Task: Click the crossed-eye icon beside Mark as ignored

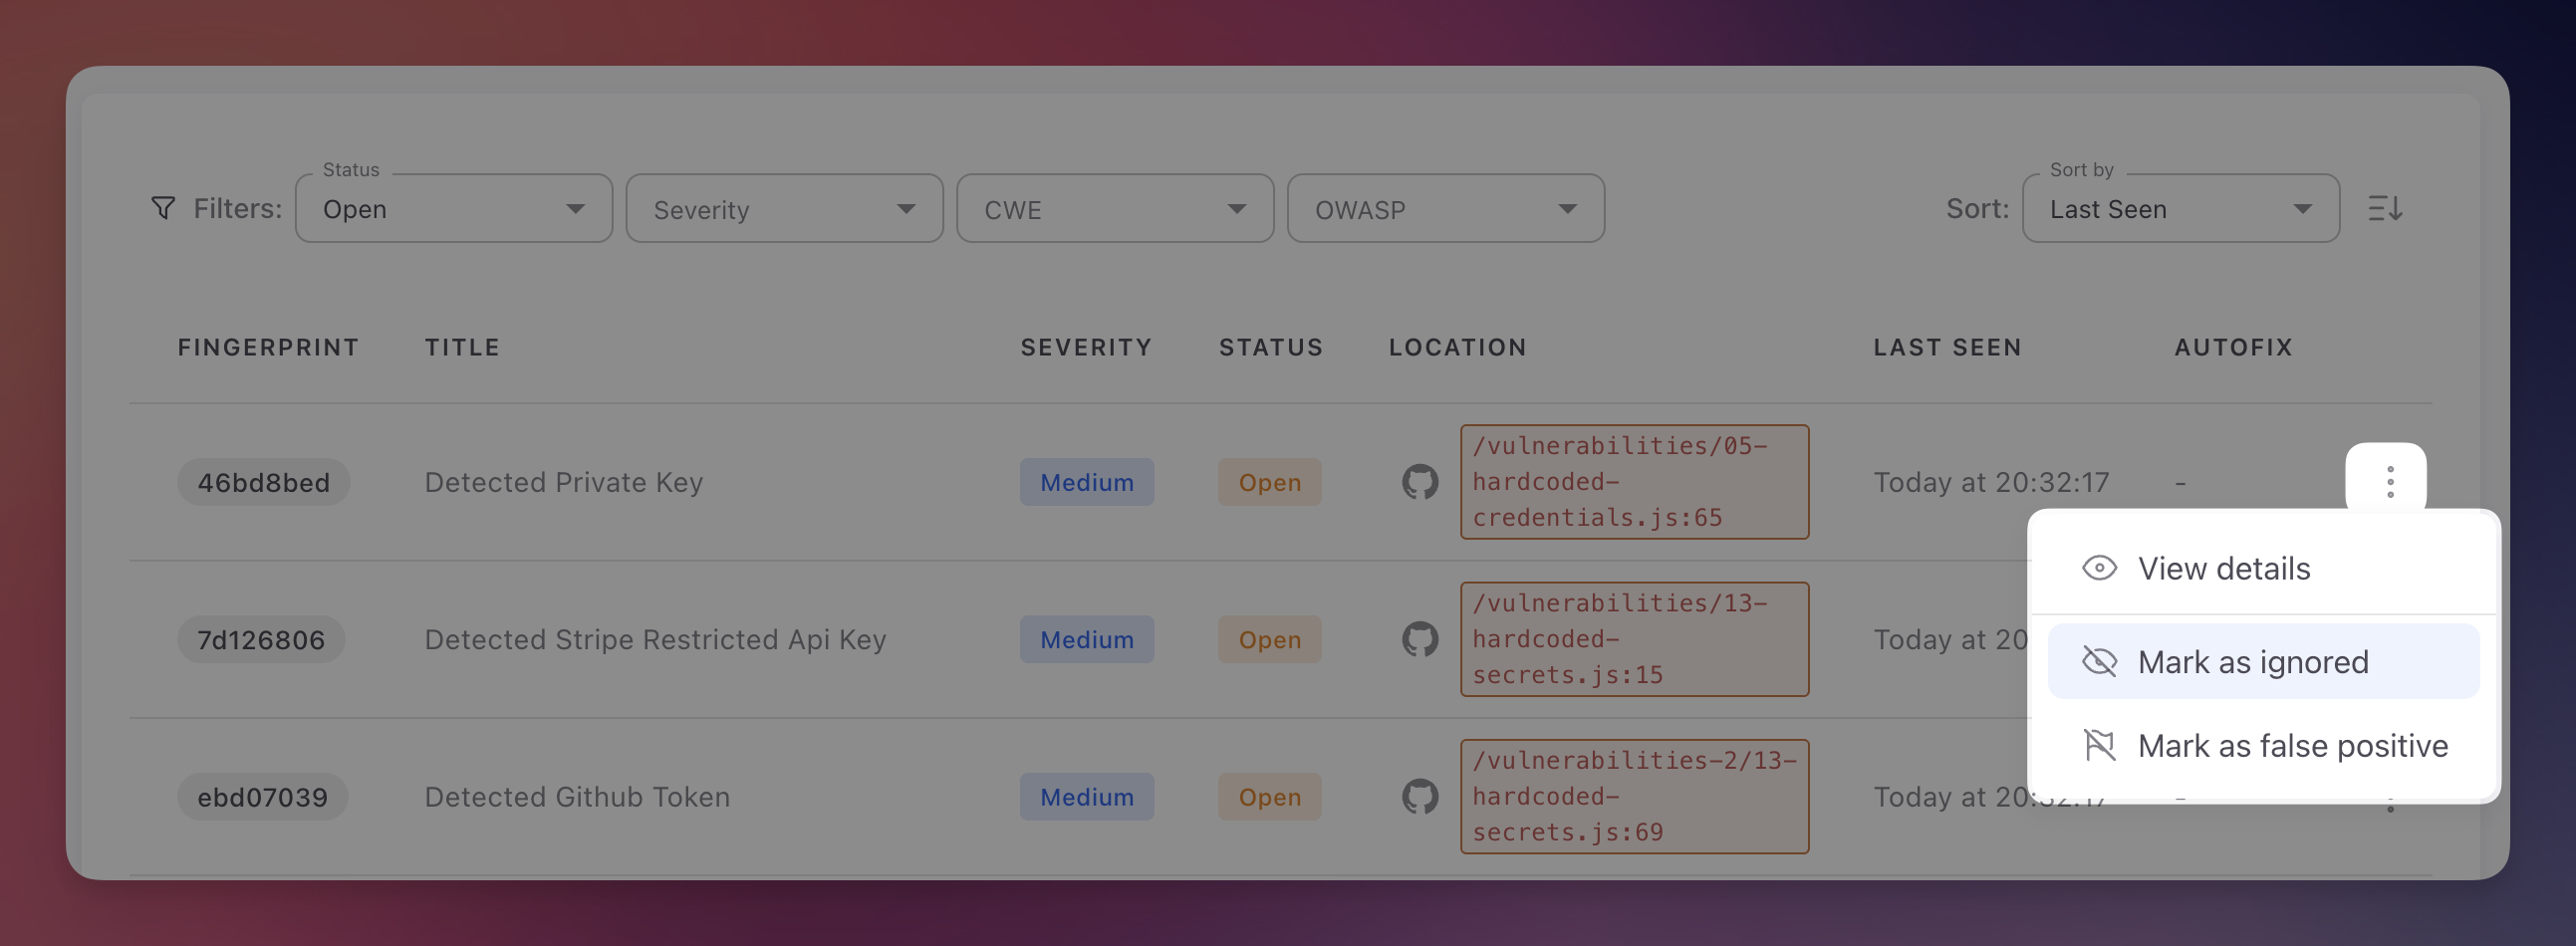Action: click(x=2099, y=661)
